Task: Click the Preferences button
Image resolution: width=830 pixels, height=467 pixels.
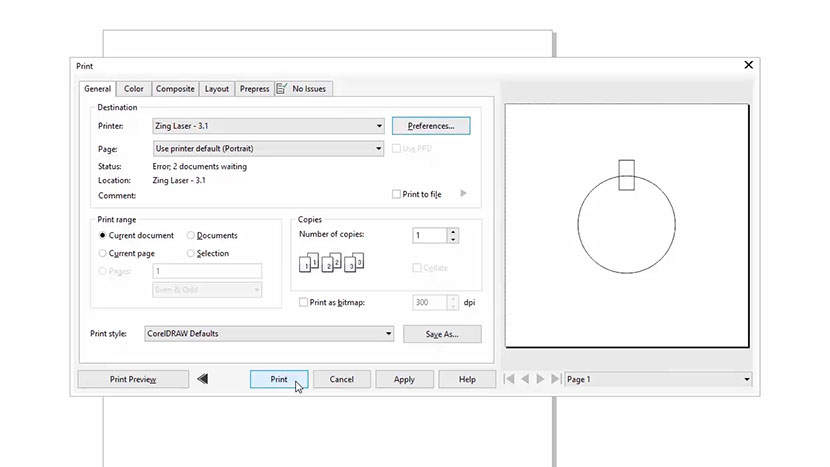Action: 431,126
